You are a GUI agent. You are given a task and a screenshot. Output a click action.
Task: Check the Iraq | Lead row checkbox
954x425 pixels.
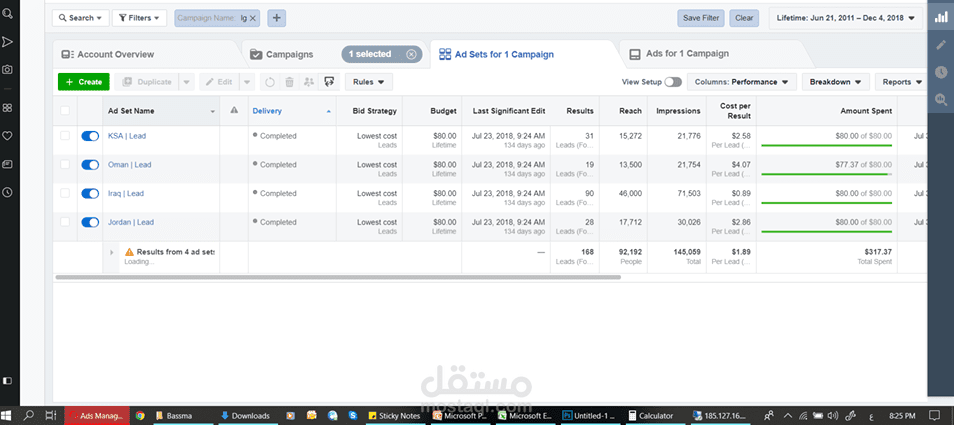point(65,193)
